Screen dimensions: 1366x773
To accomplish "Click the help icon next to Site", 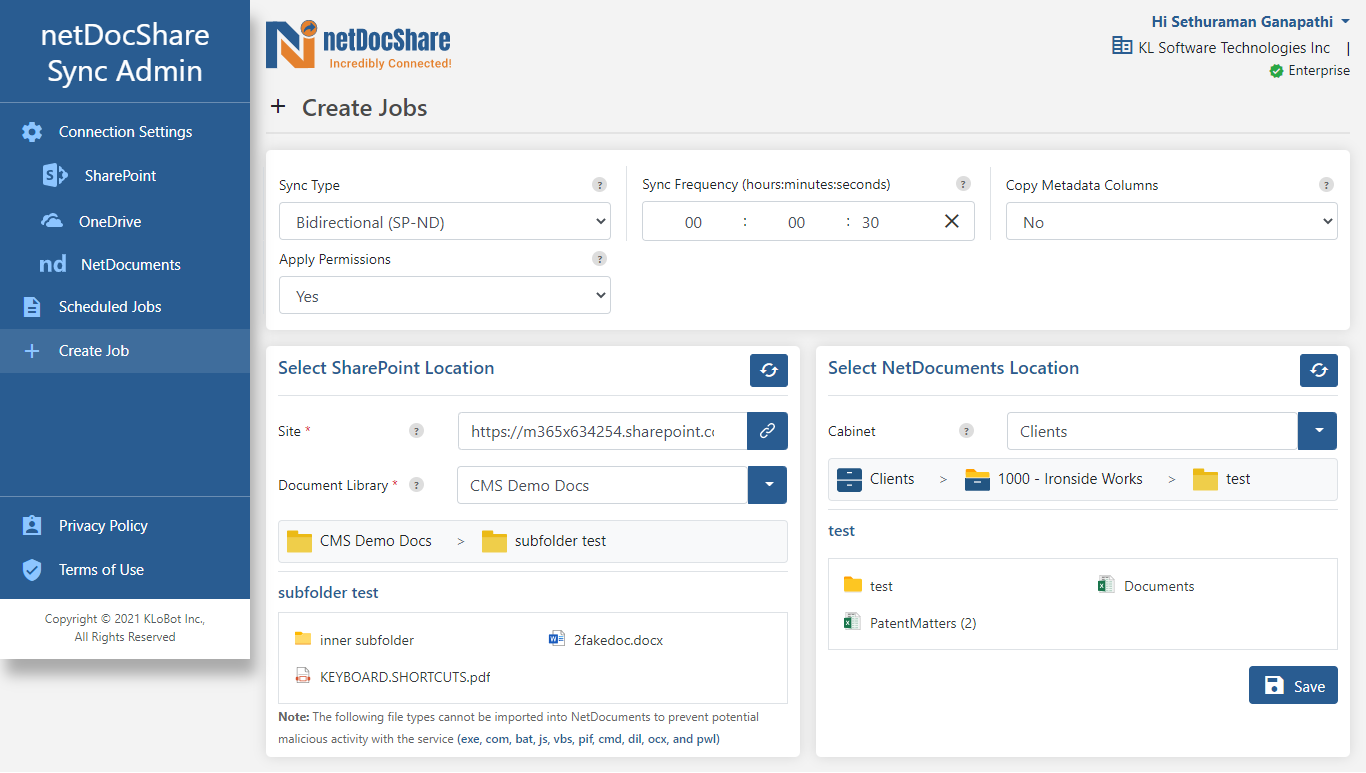I will click(416, 431).
